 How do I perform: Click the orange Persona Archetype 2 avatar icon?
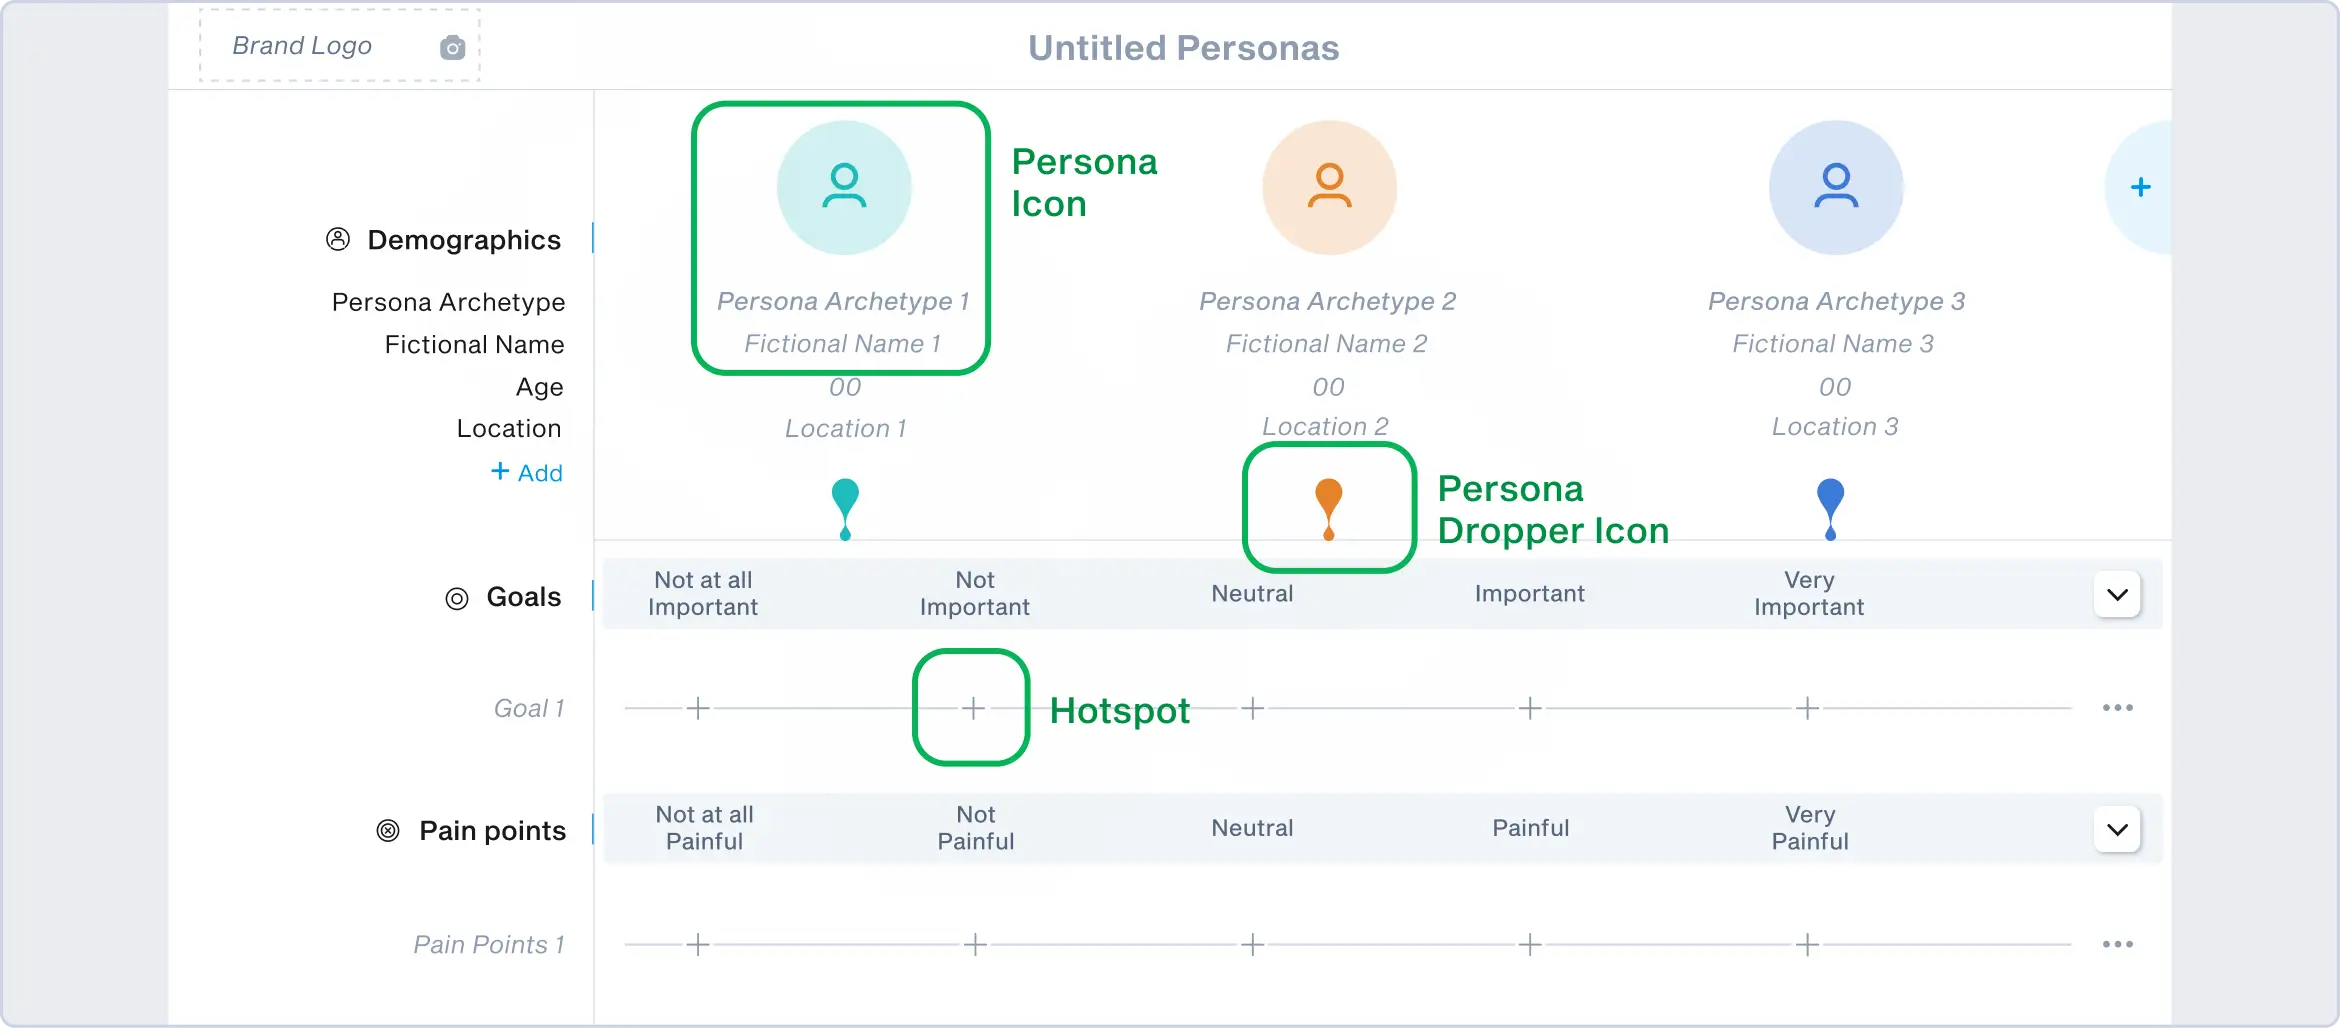pos(1329,187)
